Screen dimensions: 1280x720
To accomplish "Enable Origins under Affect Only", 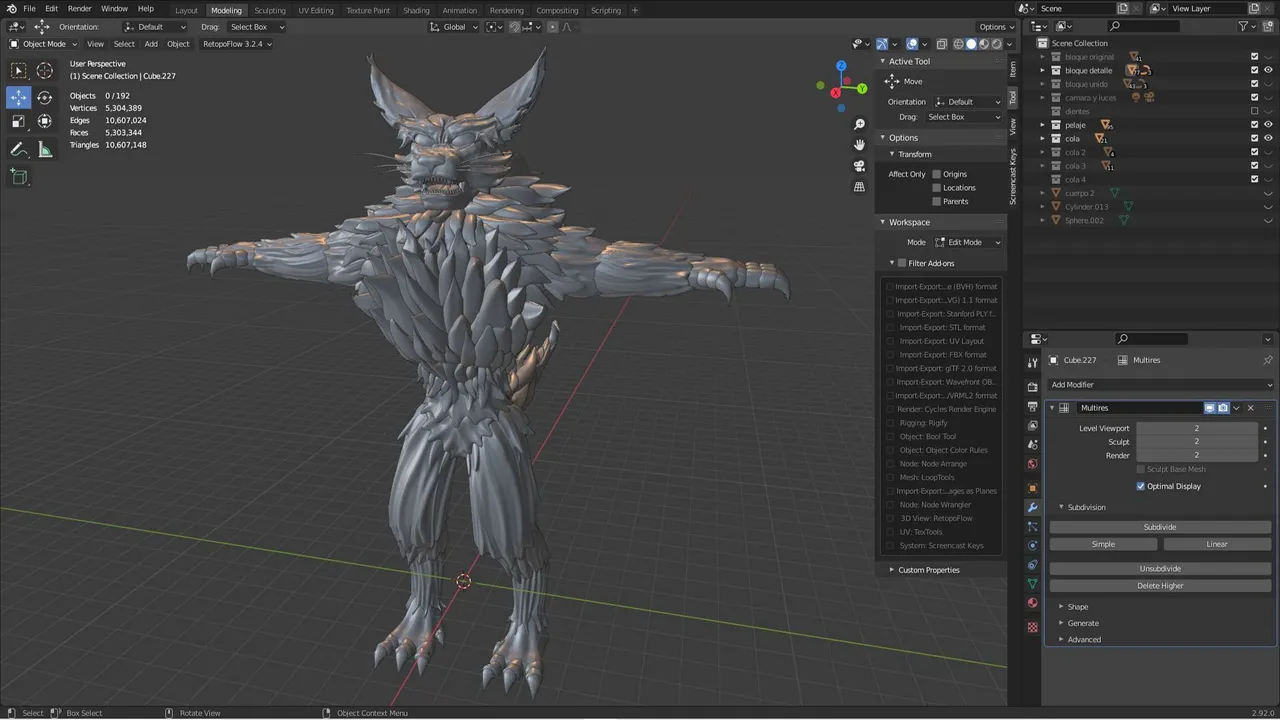I will click(937, 174).
